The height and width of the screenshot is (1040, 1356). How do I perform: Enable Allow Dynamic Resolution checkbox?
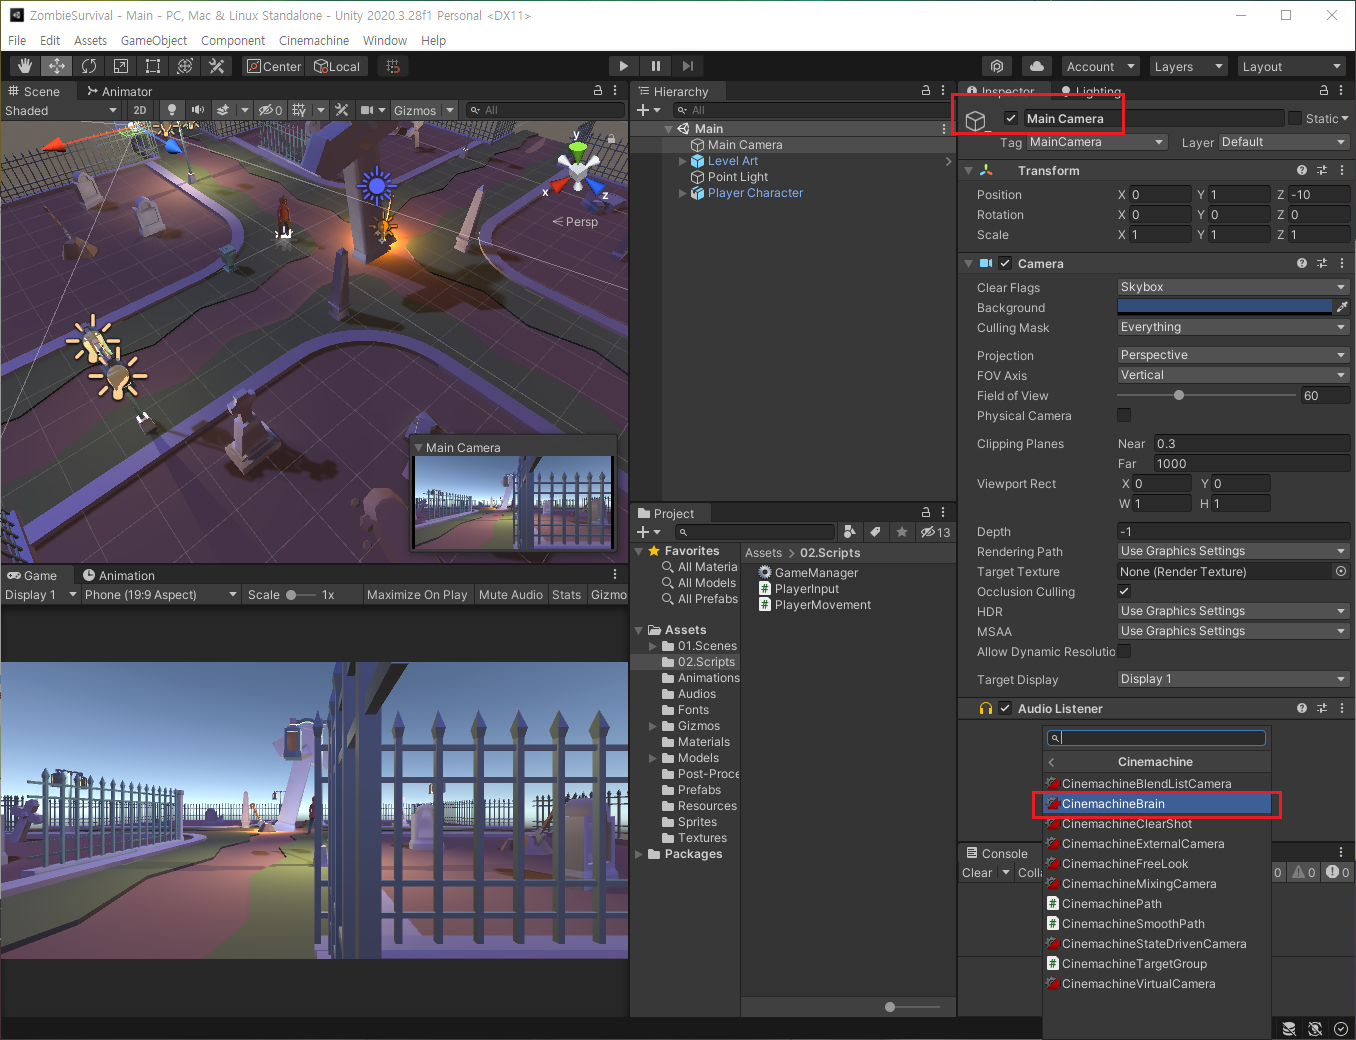pyautogui.click(x=1124, y=651)
